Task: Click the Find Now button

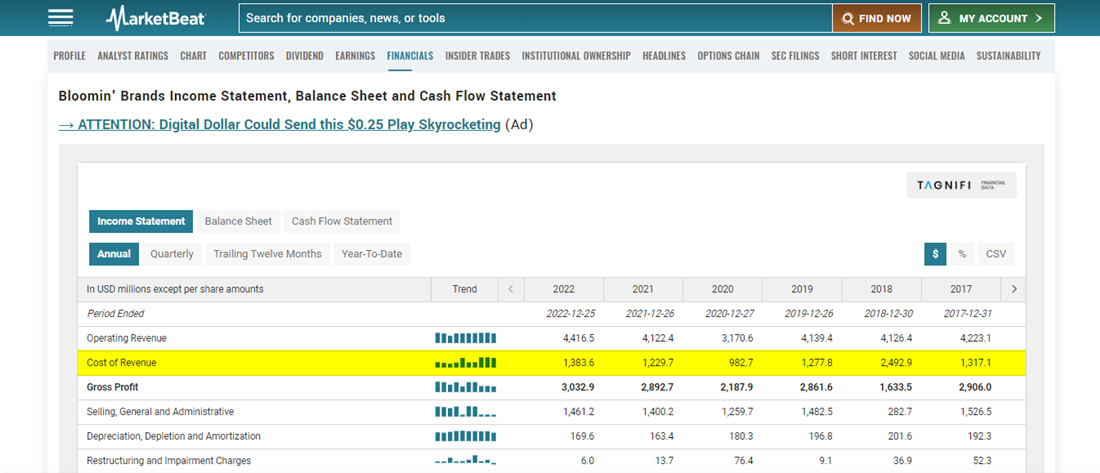Action: pyautogui.click(x=876, y=18)
